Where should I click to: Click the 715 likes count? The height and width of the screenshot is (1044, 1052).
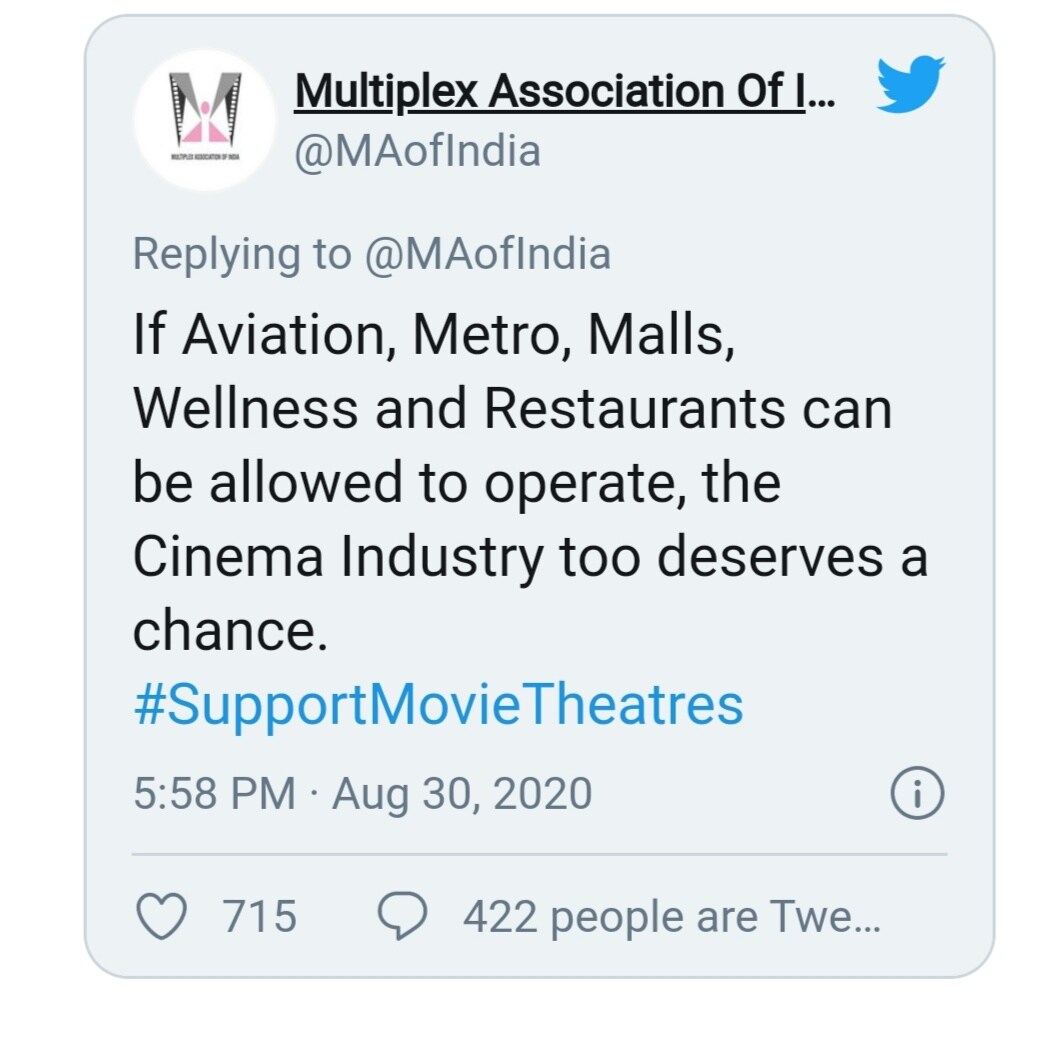pyautogui.click(x=260, y=916)
